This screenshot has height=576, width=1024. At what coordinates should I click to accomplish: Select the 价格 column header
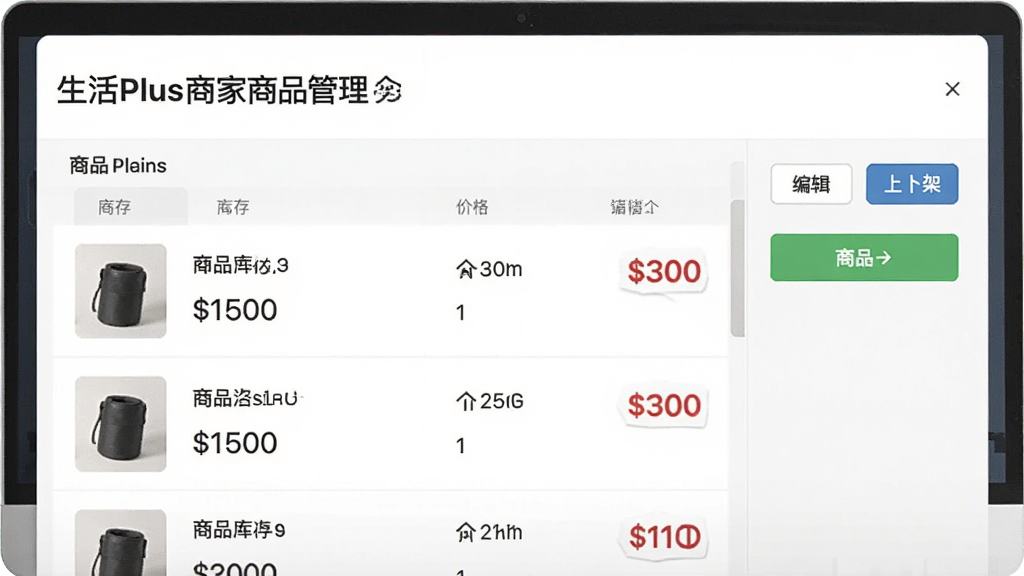click(x=472, y=208)
